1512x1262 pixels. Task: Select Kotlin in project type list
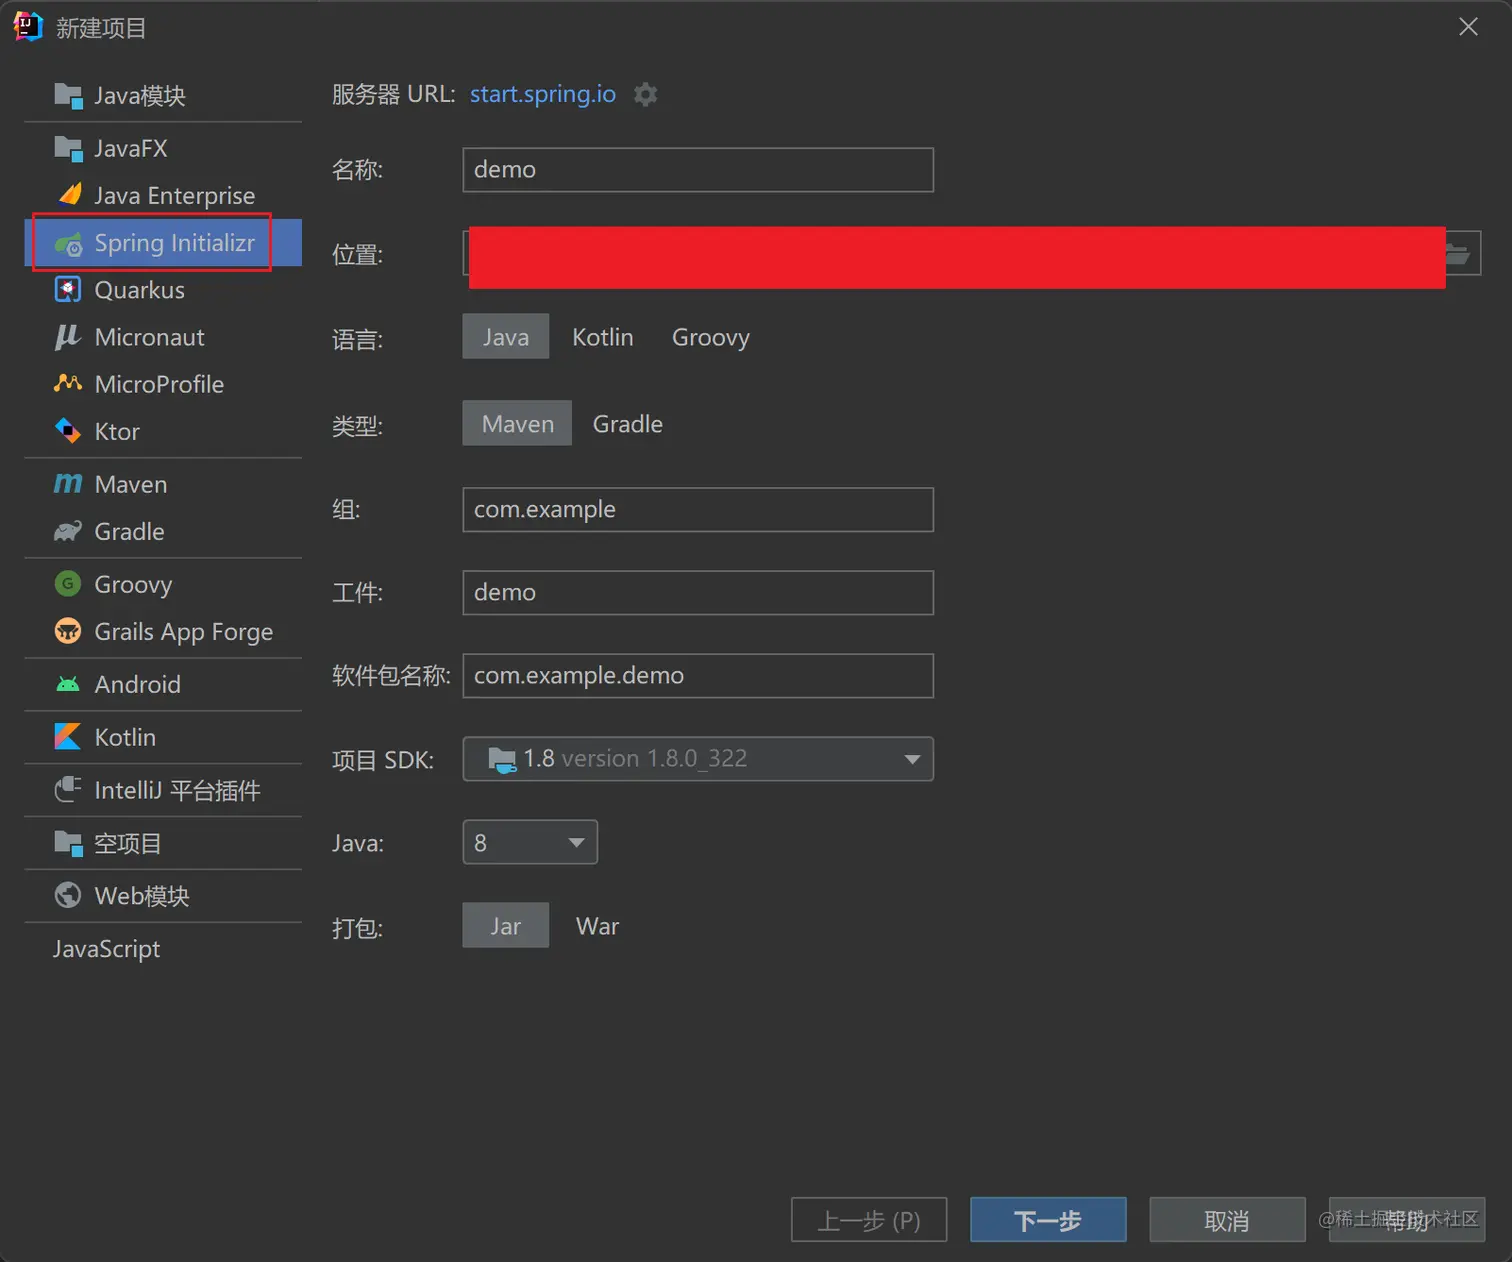pyautogui.click(x=163, y=737)
